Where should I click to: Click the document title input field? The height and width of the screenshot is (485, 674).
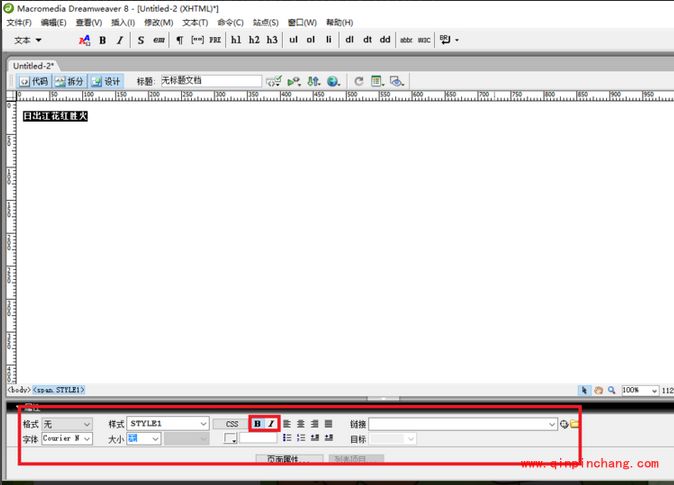point(210,81)
